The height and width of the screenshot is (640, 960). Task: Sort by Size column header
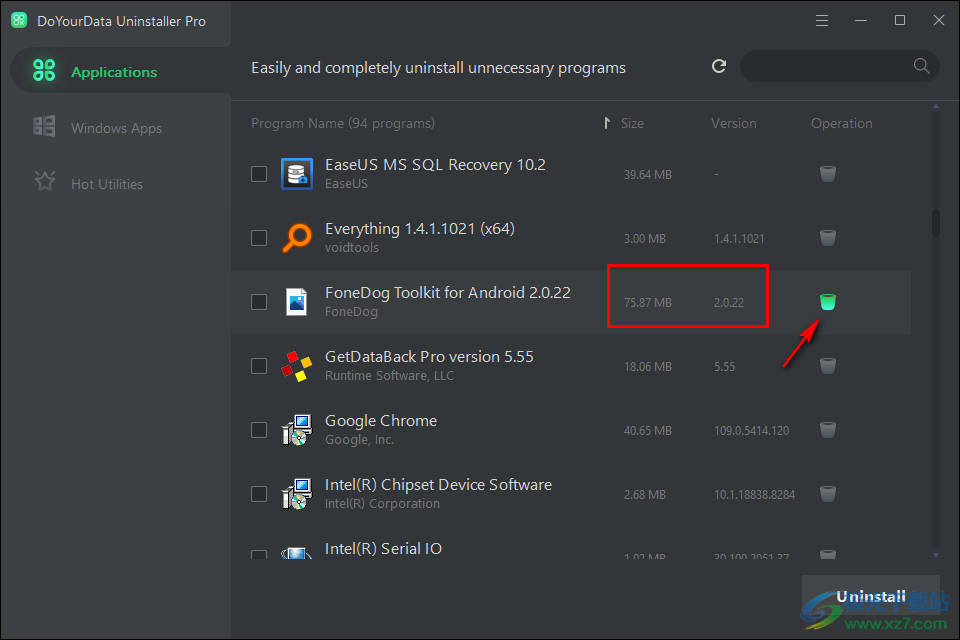click(x=632, y=123)
